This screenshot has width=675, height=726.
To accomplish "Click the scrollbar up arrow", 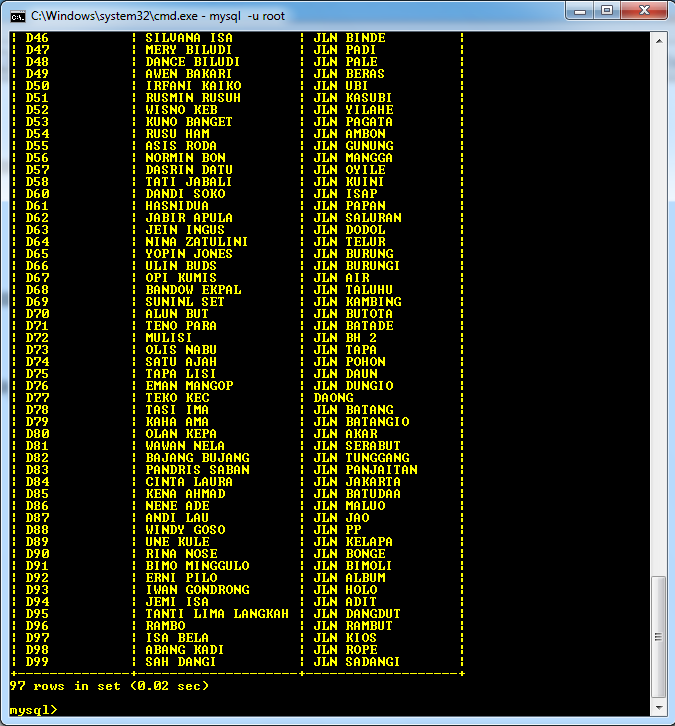I will point(659,41).
